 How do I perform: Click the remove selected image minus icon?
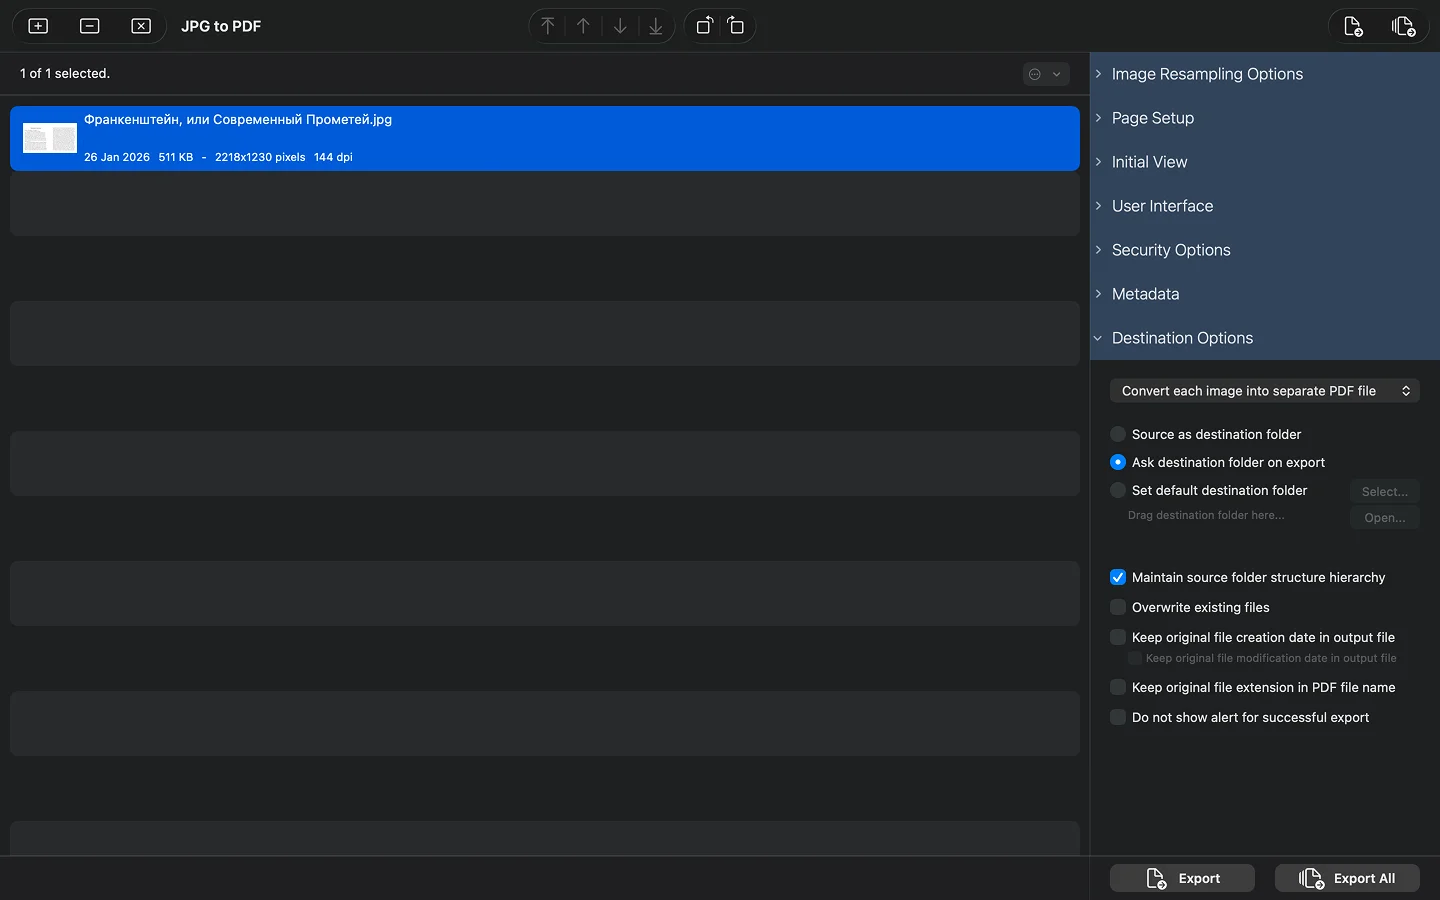click(90, 26)
